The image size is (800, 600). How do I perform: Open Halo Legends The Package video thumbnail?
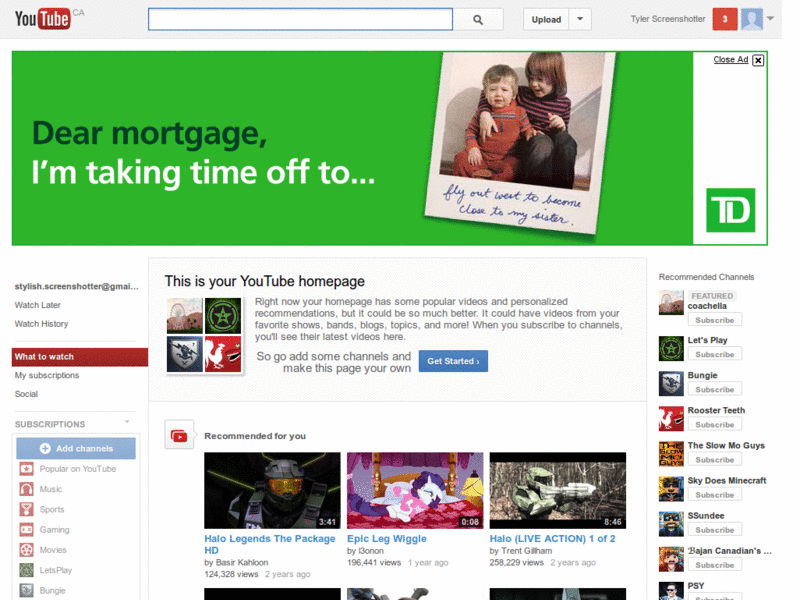(x=272, y=490)
